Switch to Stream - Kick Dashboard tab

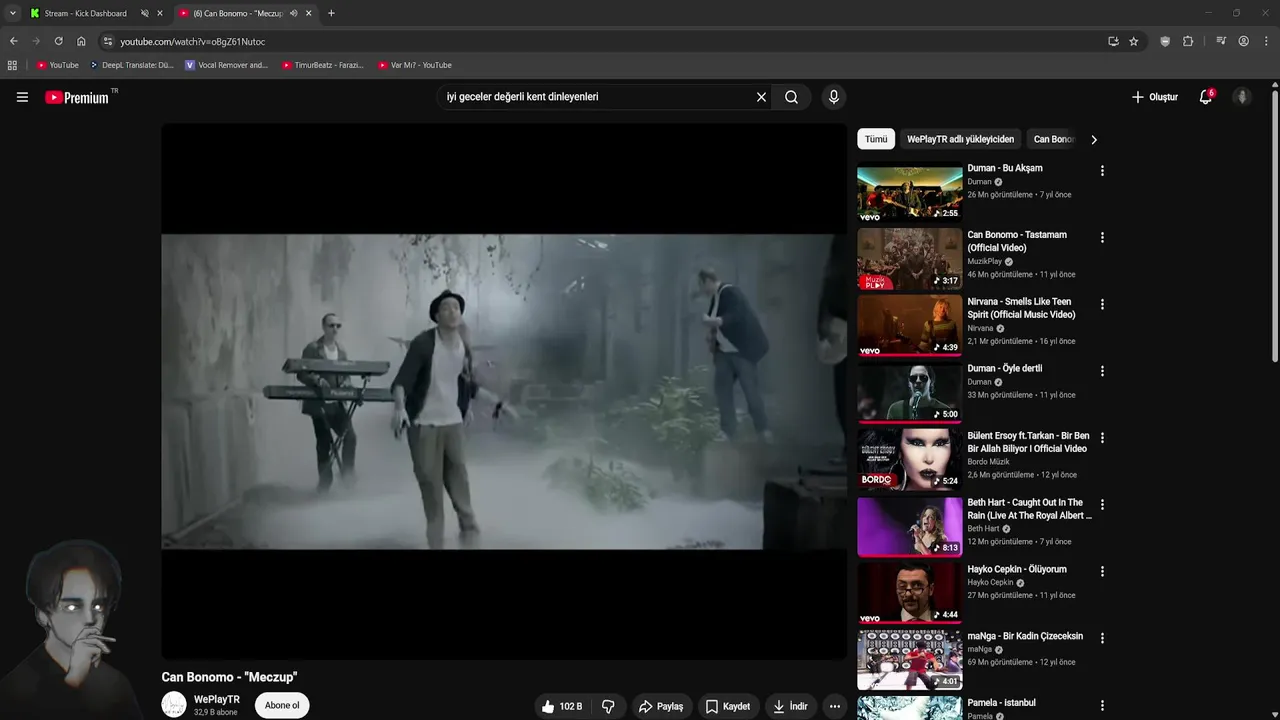[86, 13]
